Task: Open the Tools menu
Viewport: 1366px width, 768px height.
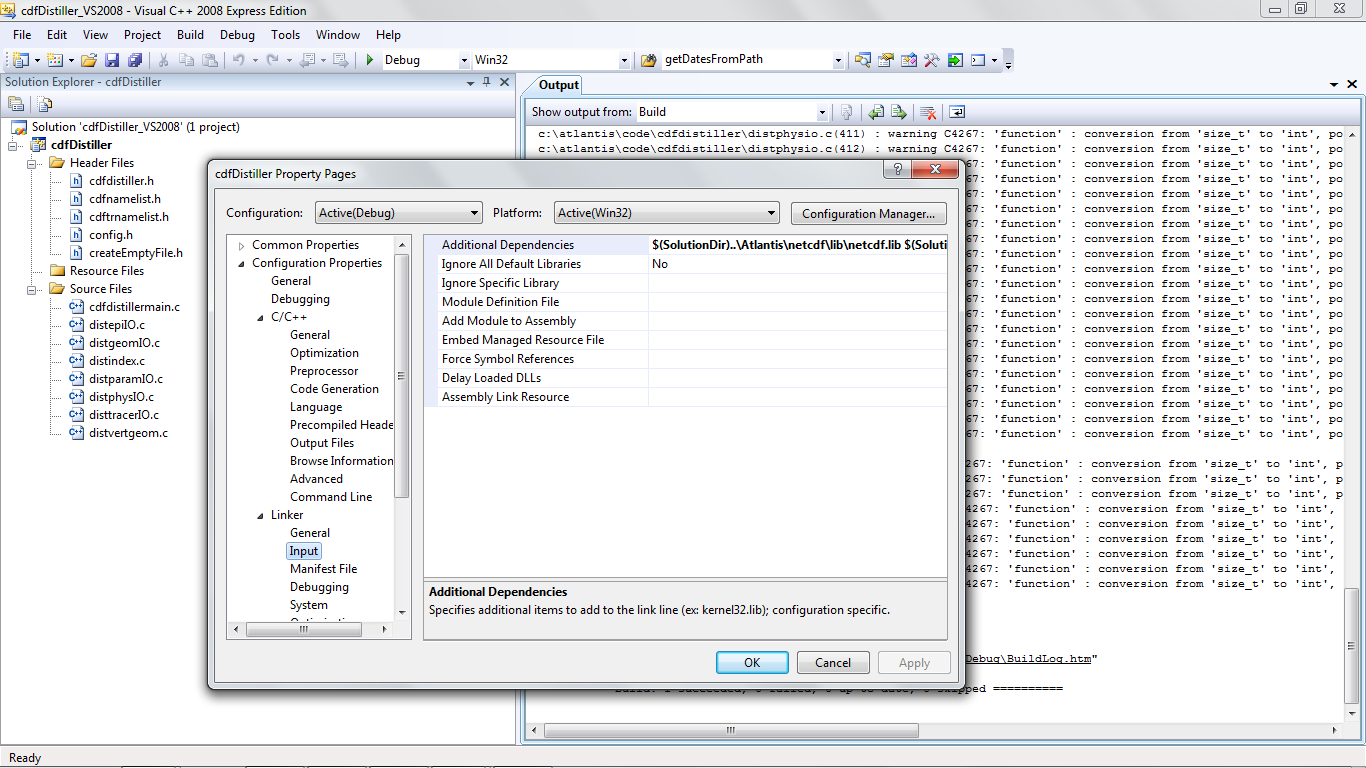Action: (285, 34)
